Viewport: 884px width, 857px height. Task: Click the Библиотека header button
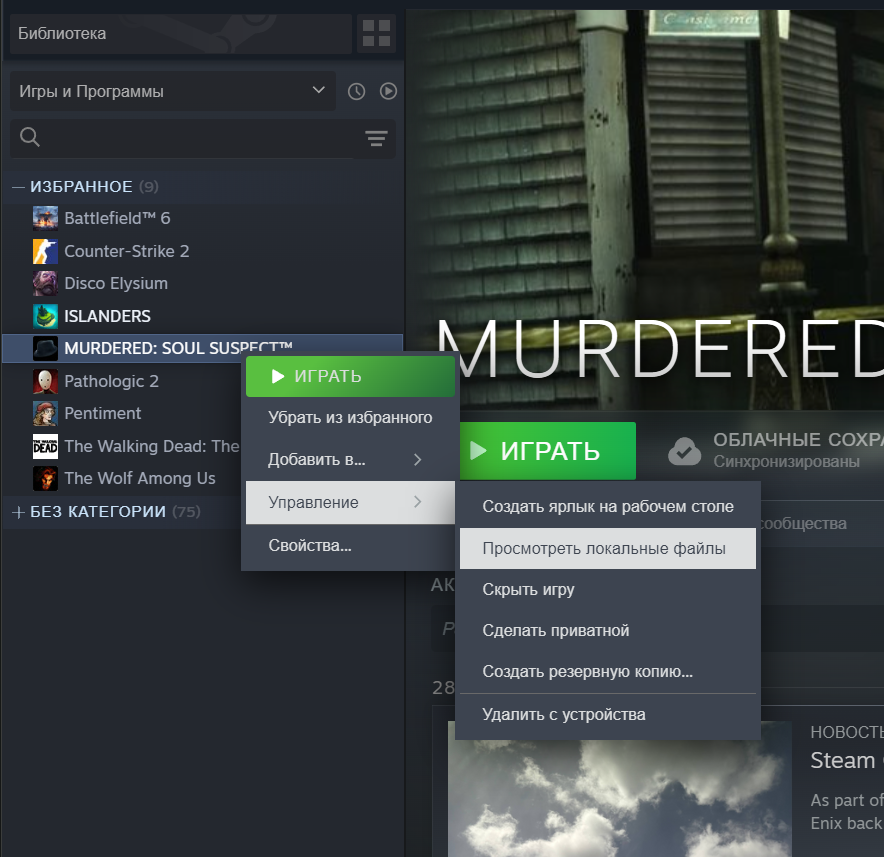pos(181,33)
